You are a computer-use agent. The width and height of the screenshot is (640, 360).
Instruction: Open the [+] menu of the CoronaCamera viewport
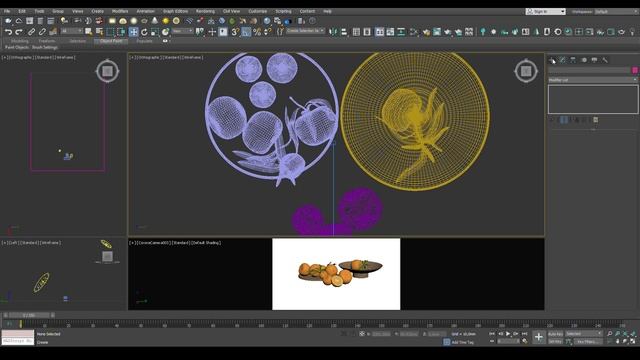click(132, 243)
